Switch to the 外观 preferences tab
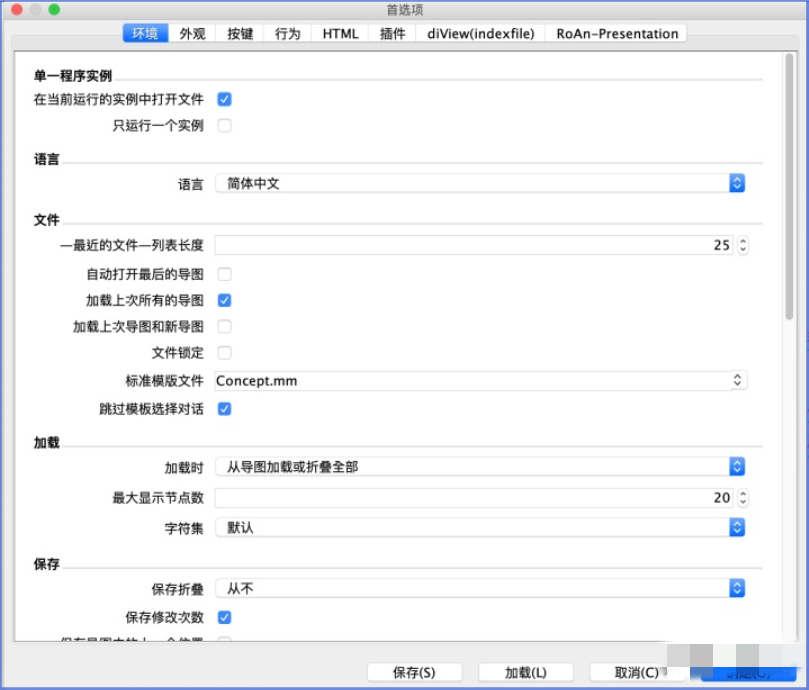 (191, 33)
